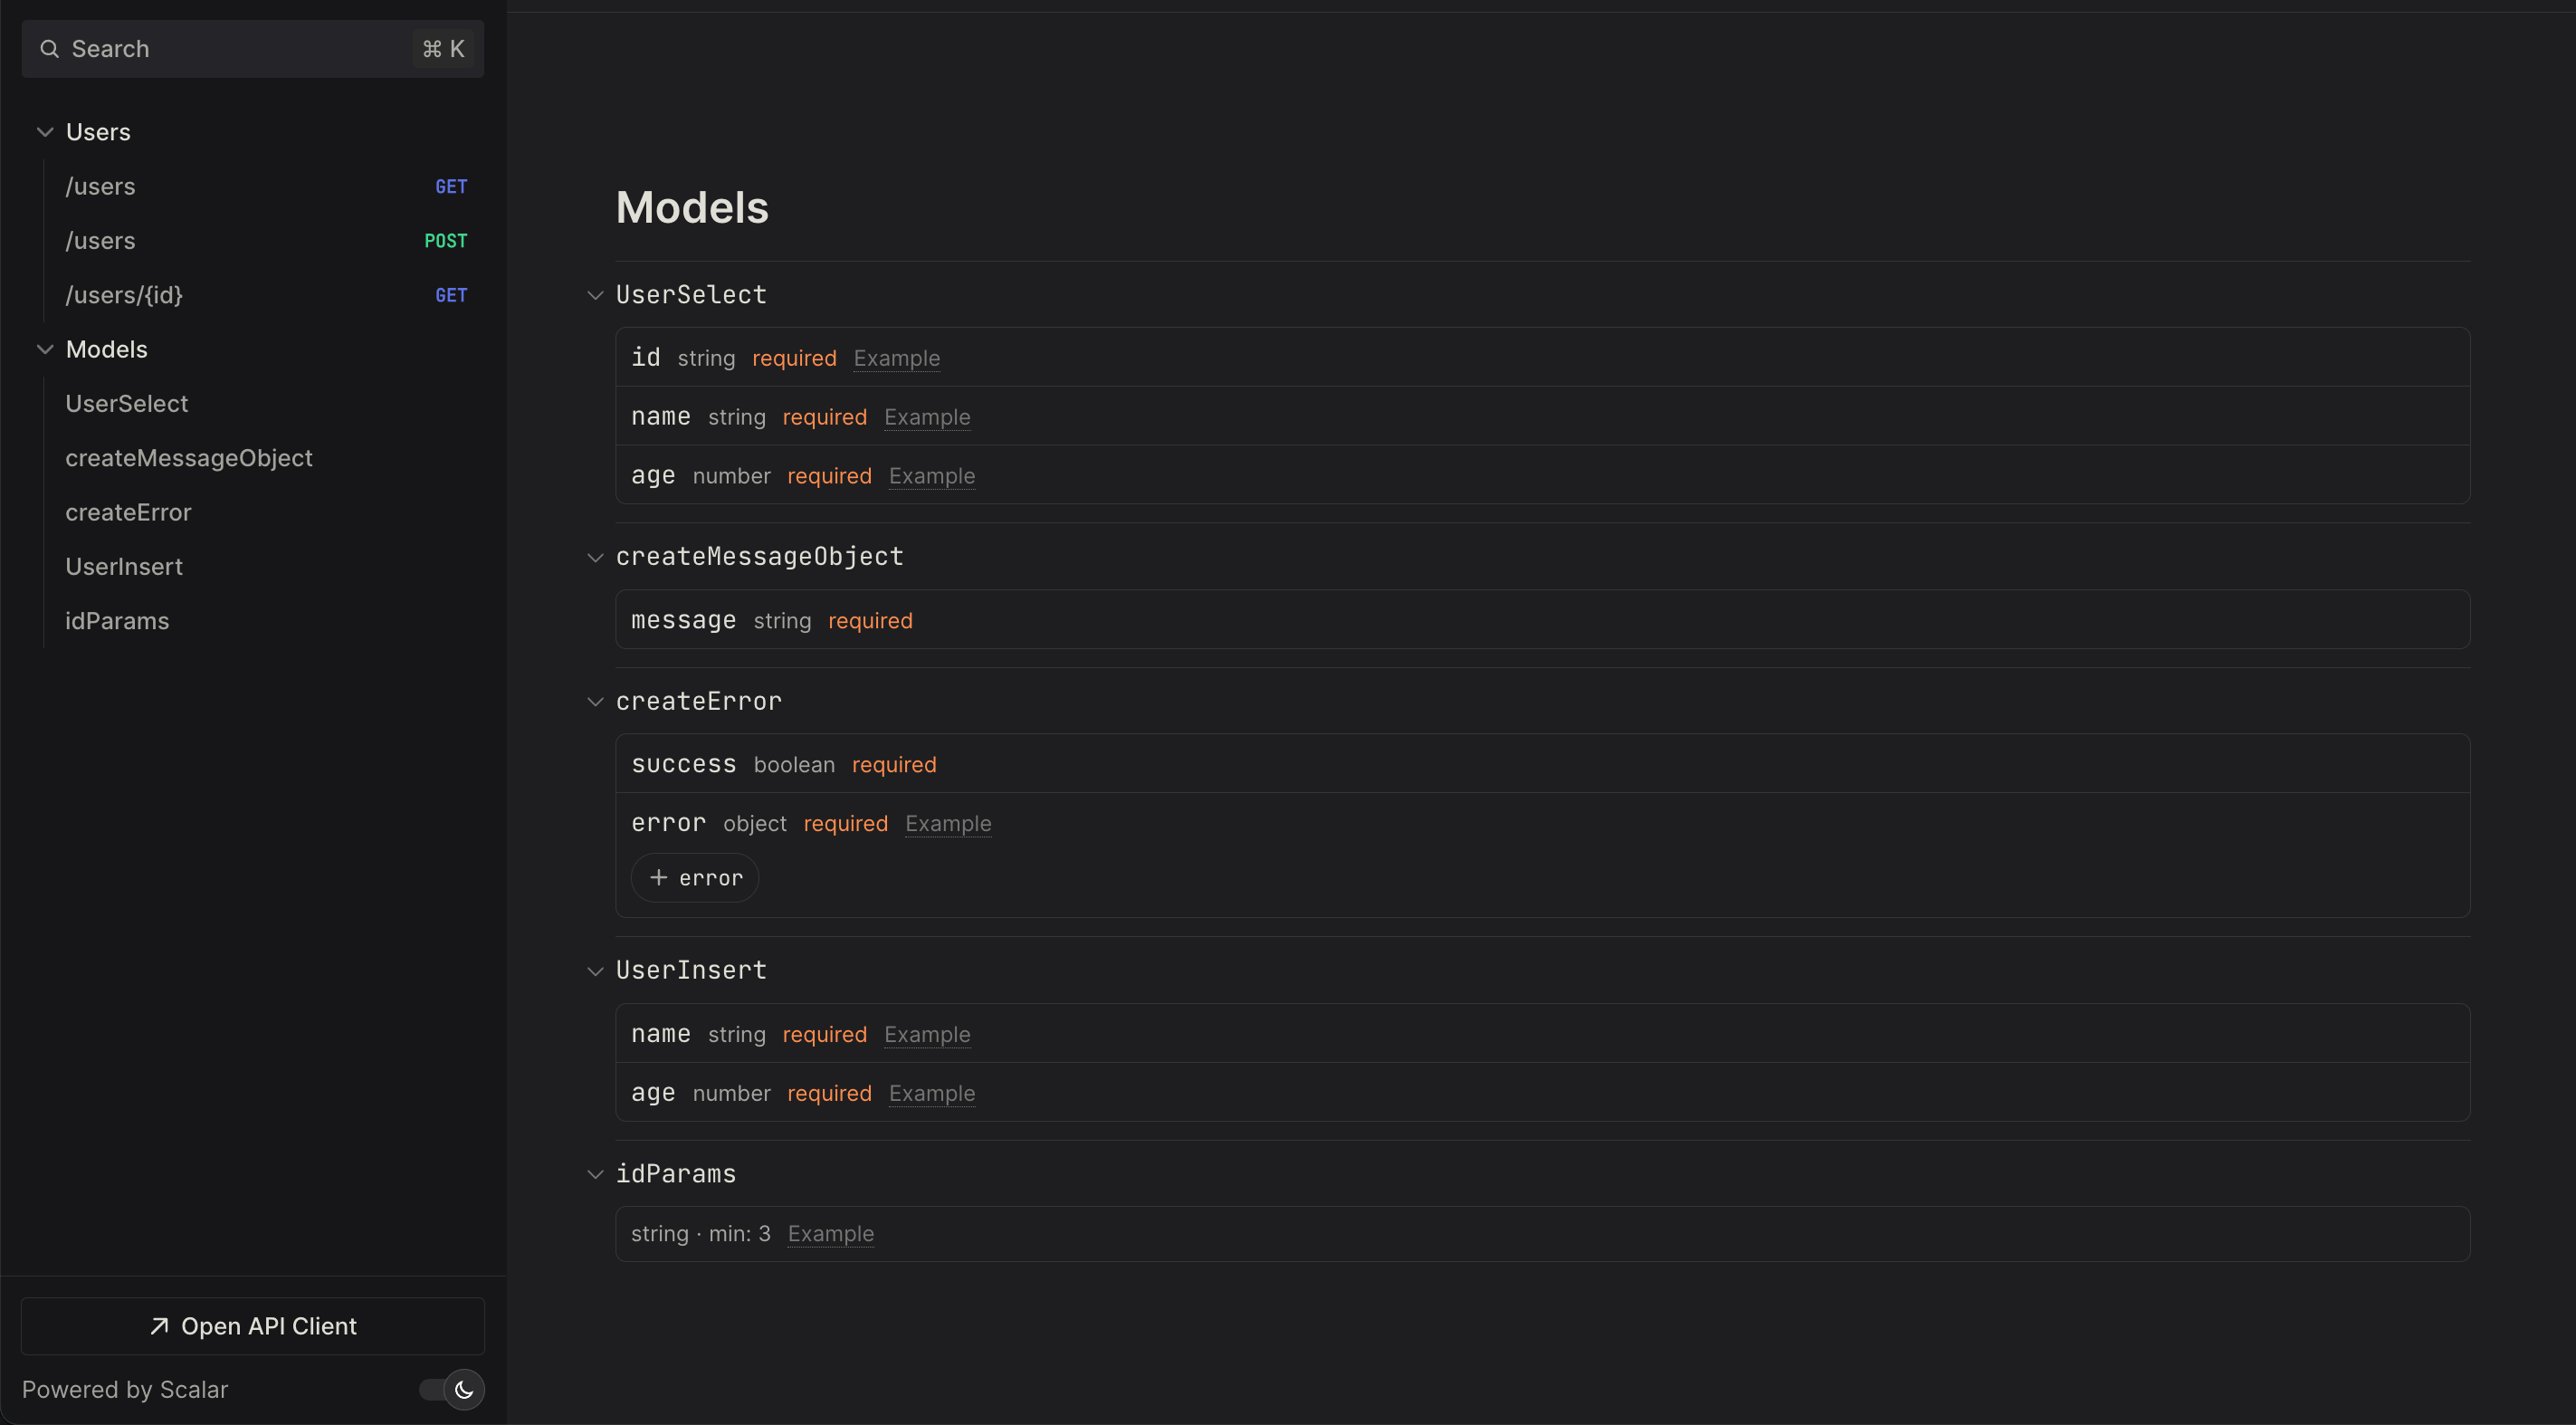Collapse the UserSelect model details

(x=595, y=295)
